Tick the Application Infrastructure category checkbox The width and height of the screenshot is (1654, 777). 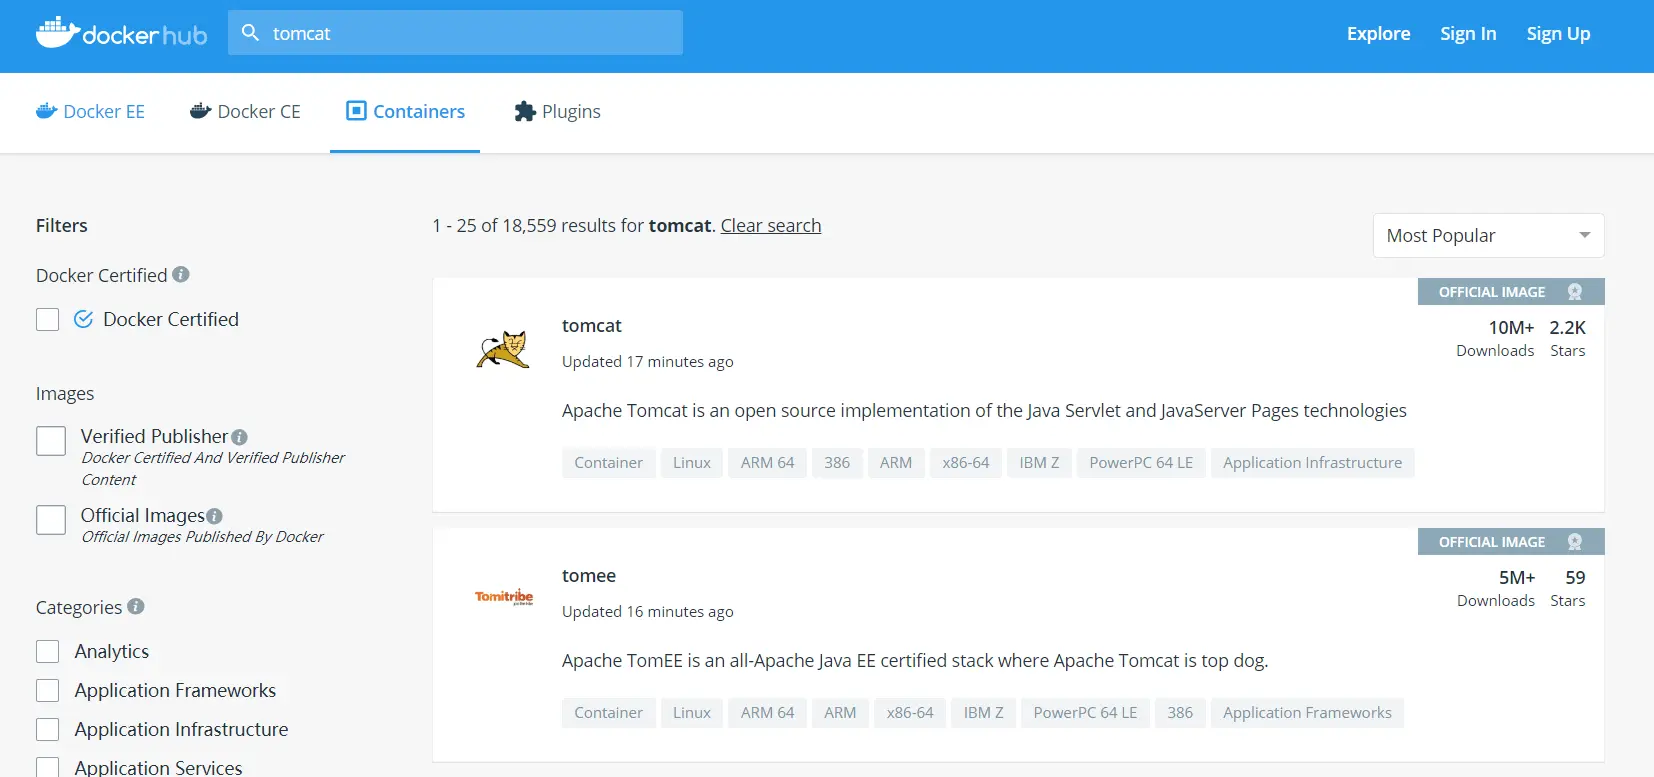[x=48, y=730]
